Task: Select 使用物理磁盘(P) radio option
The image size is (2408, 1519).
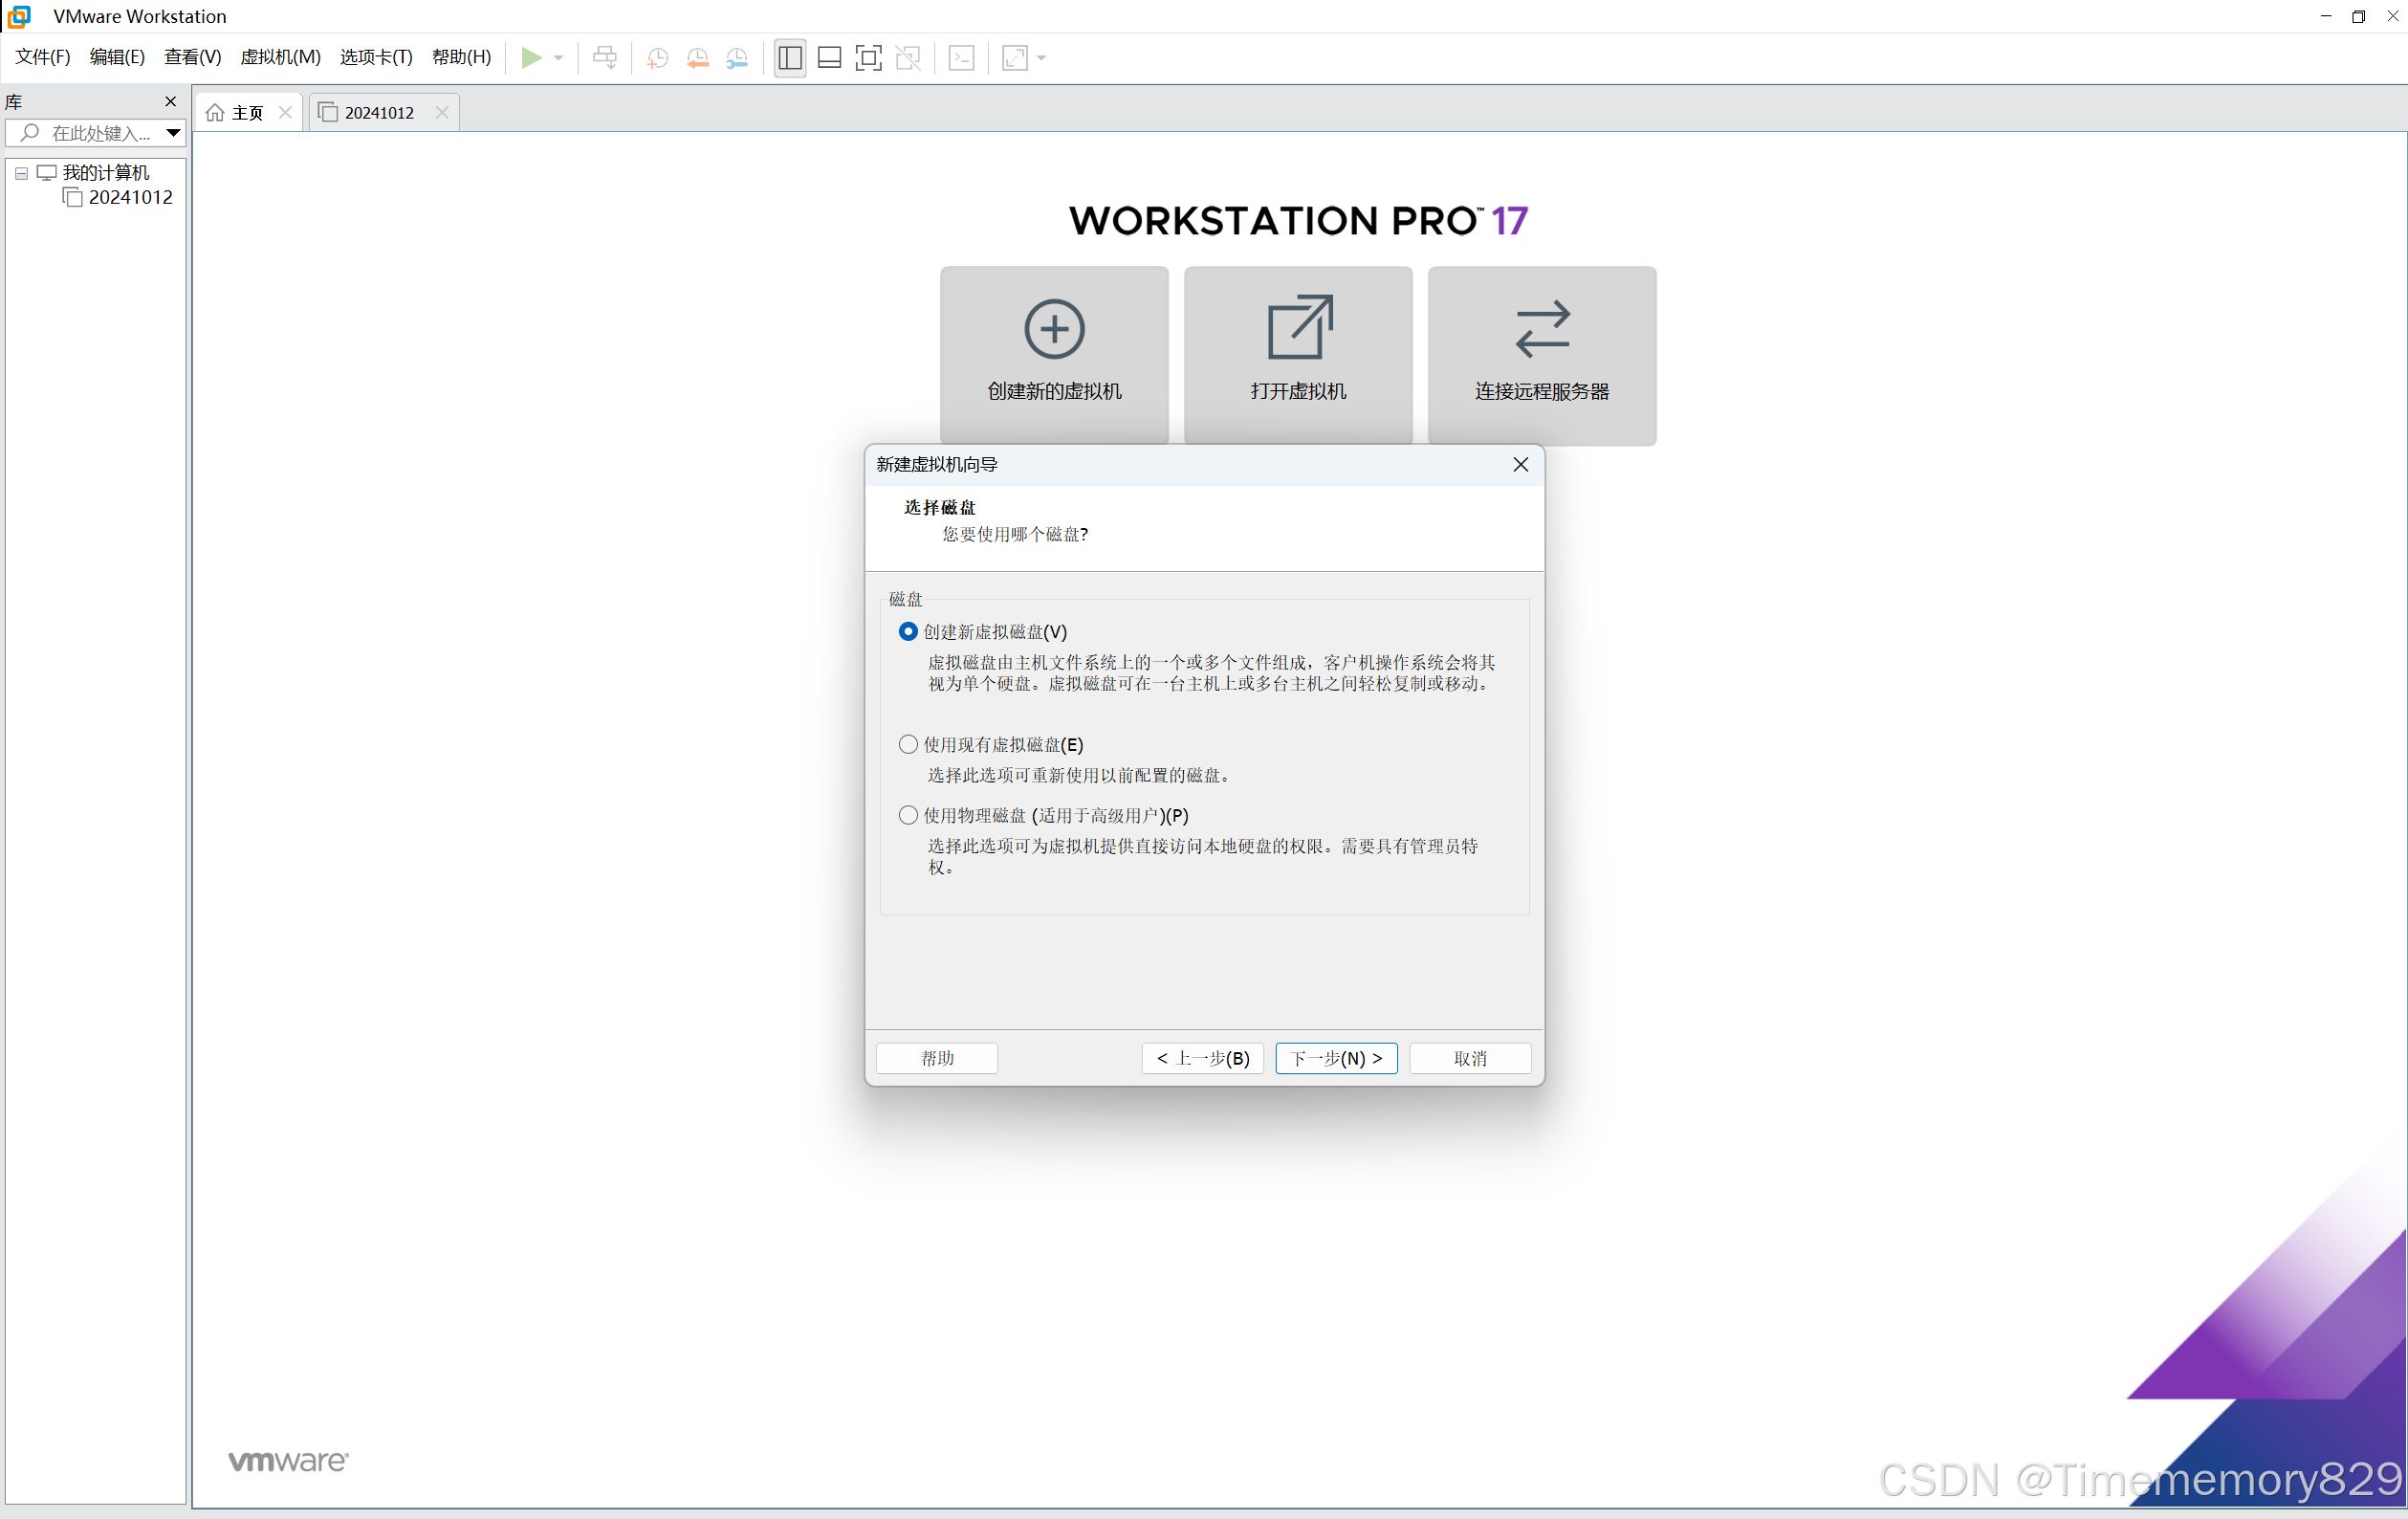Action: 908,815
